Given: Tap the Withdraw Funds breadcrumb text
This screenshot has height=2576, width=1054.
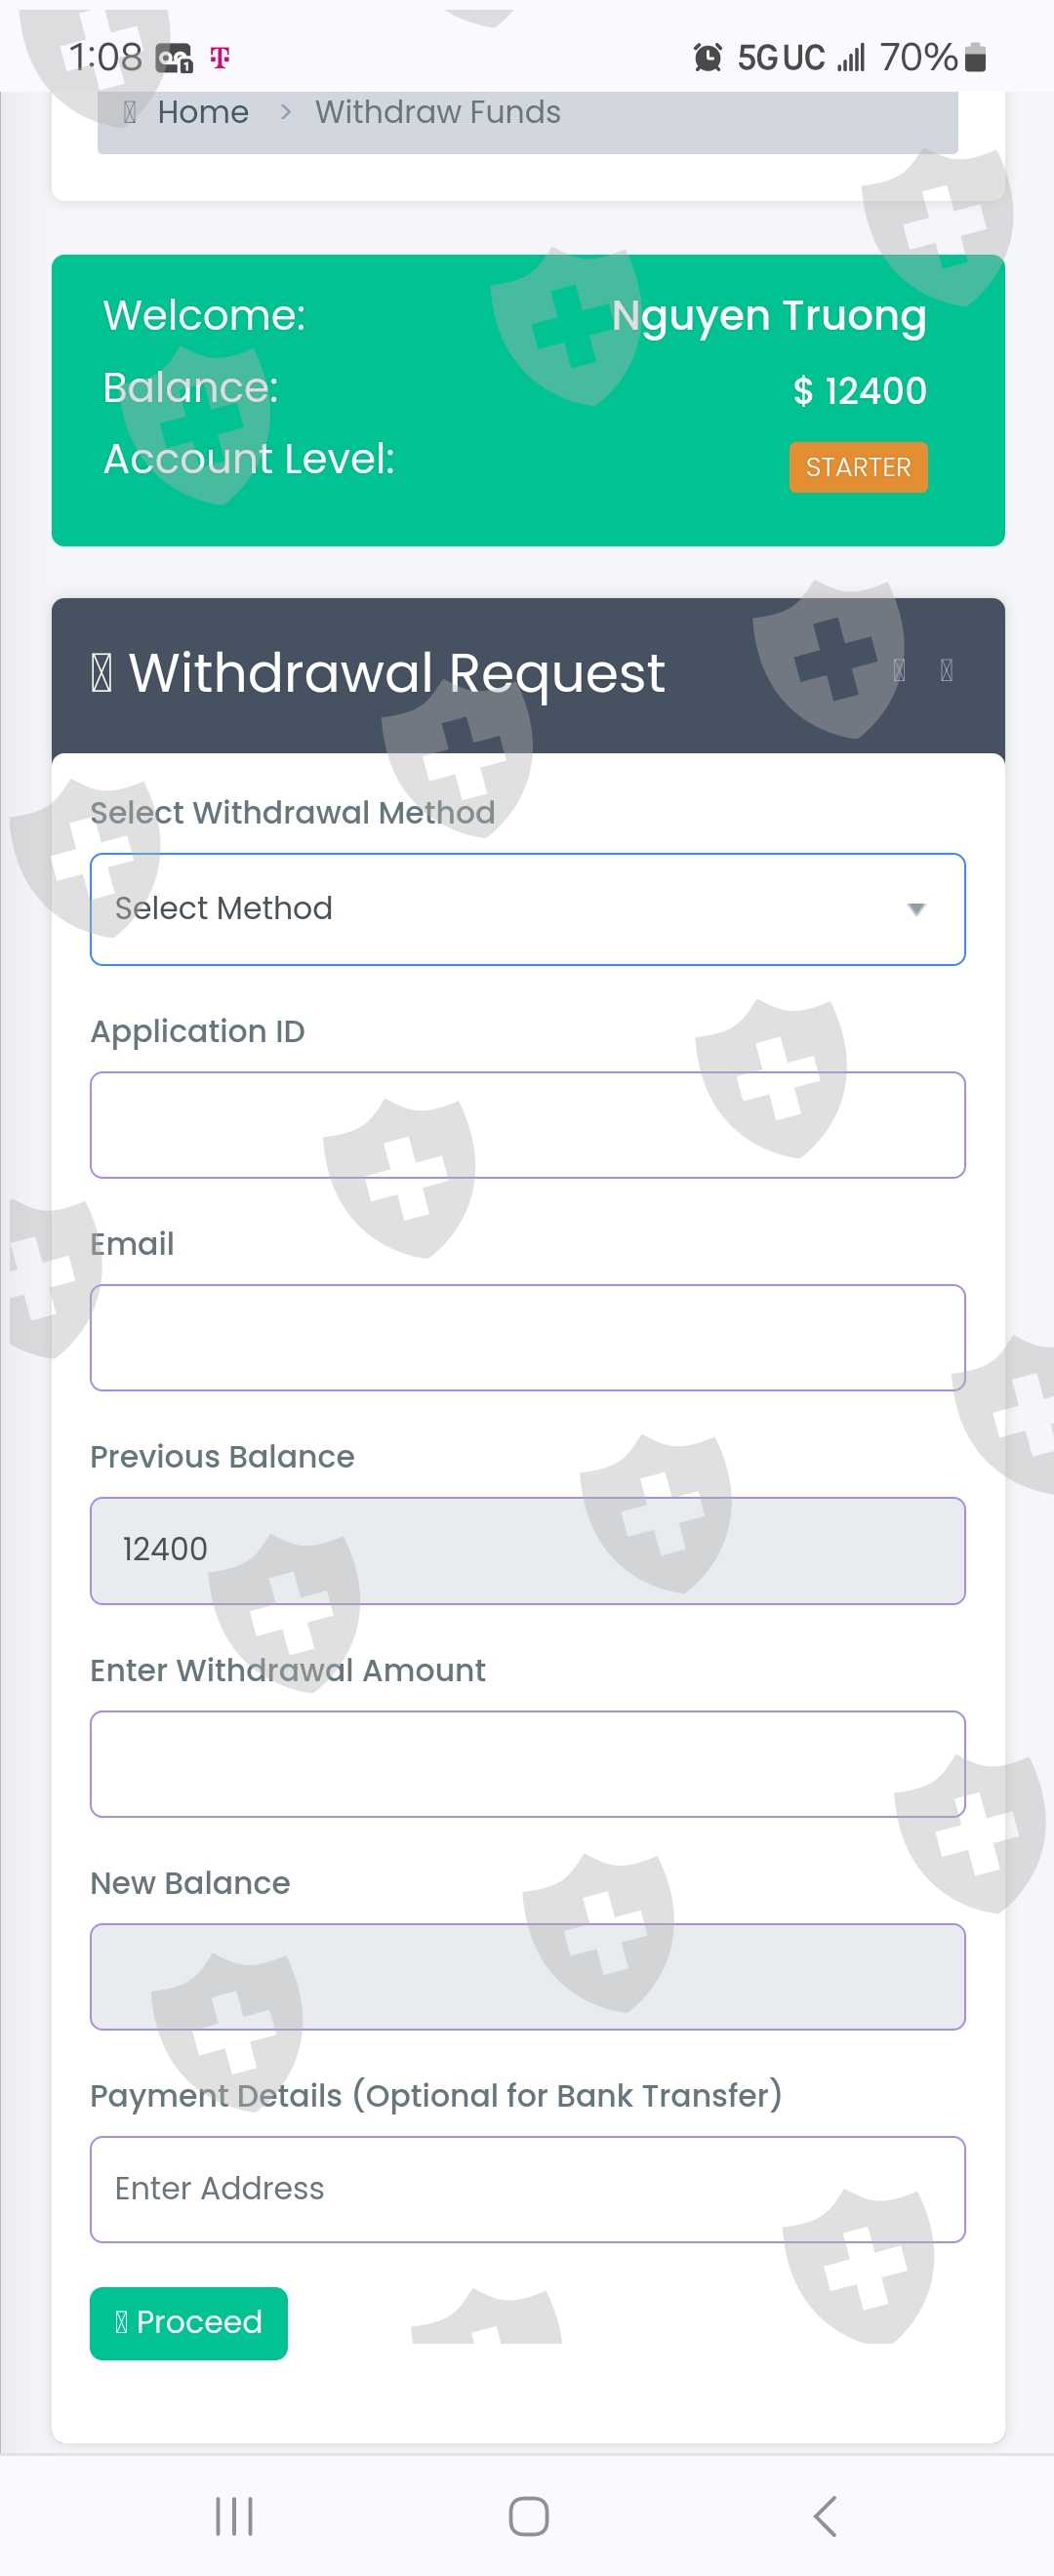Looking at the screenshot, I should [437, 112].
